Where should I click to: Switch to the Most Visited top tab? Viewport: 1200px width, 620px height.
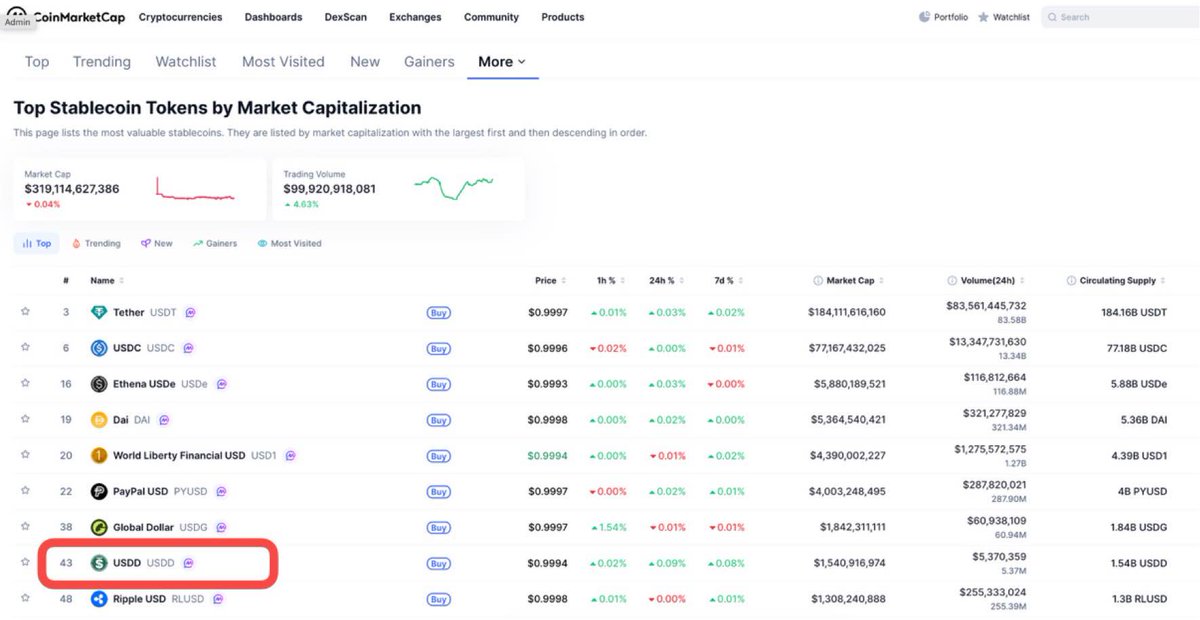(x=283, y=62)
